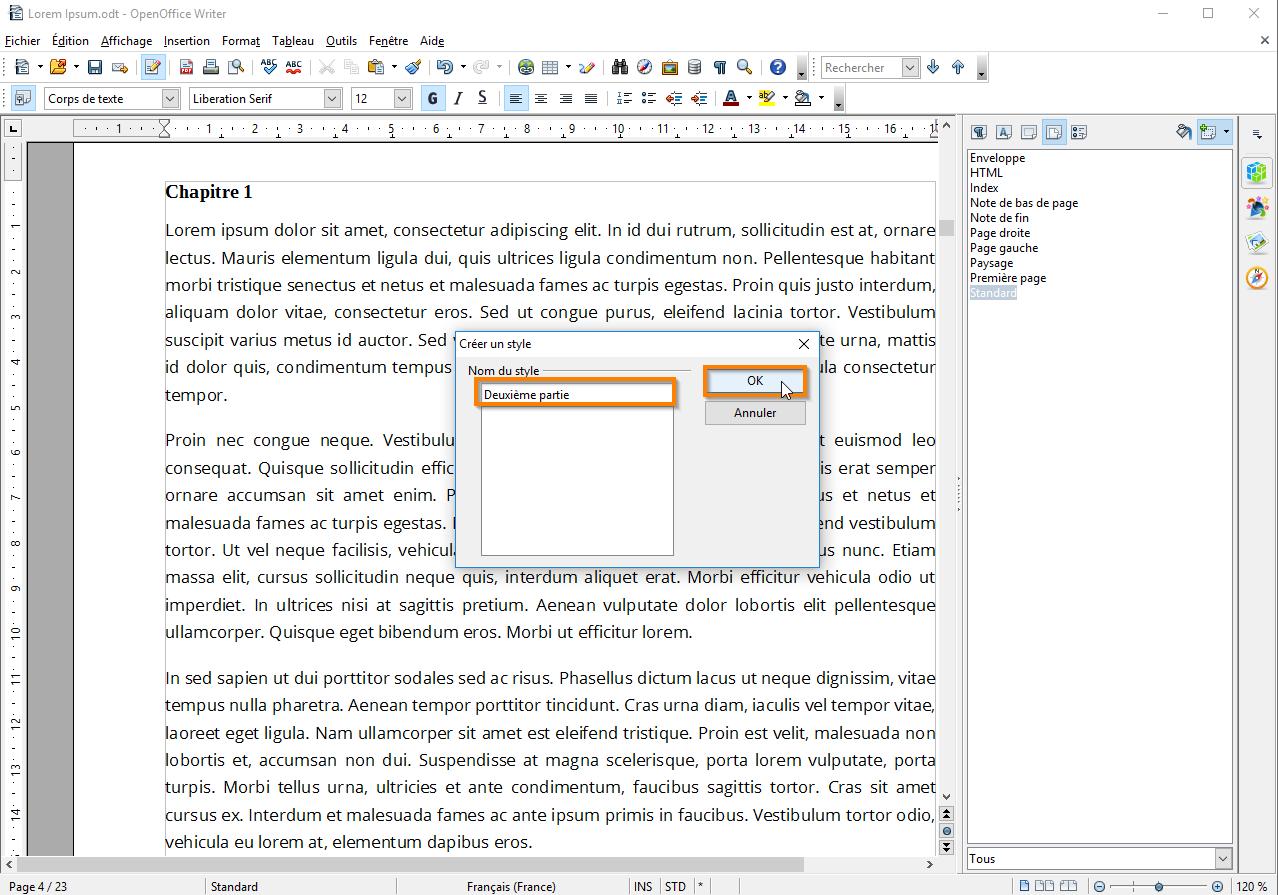Open the Édition menu
This screenshot has height=895, width=1278.
tap(71, 41)
